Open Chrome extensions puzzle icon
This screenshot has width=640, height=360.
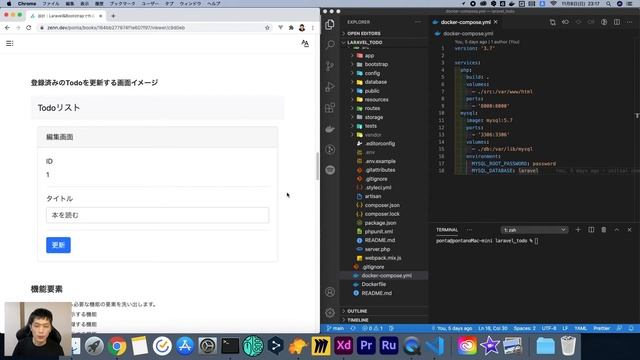291,28
